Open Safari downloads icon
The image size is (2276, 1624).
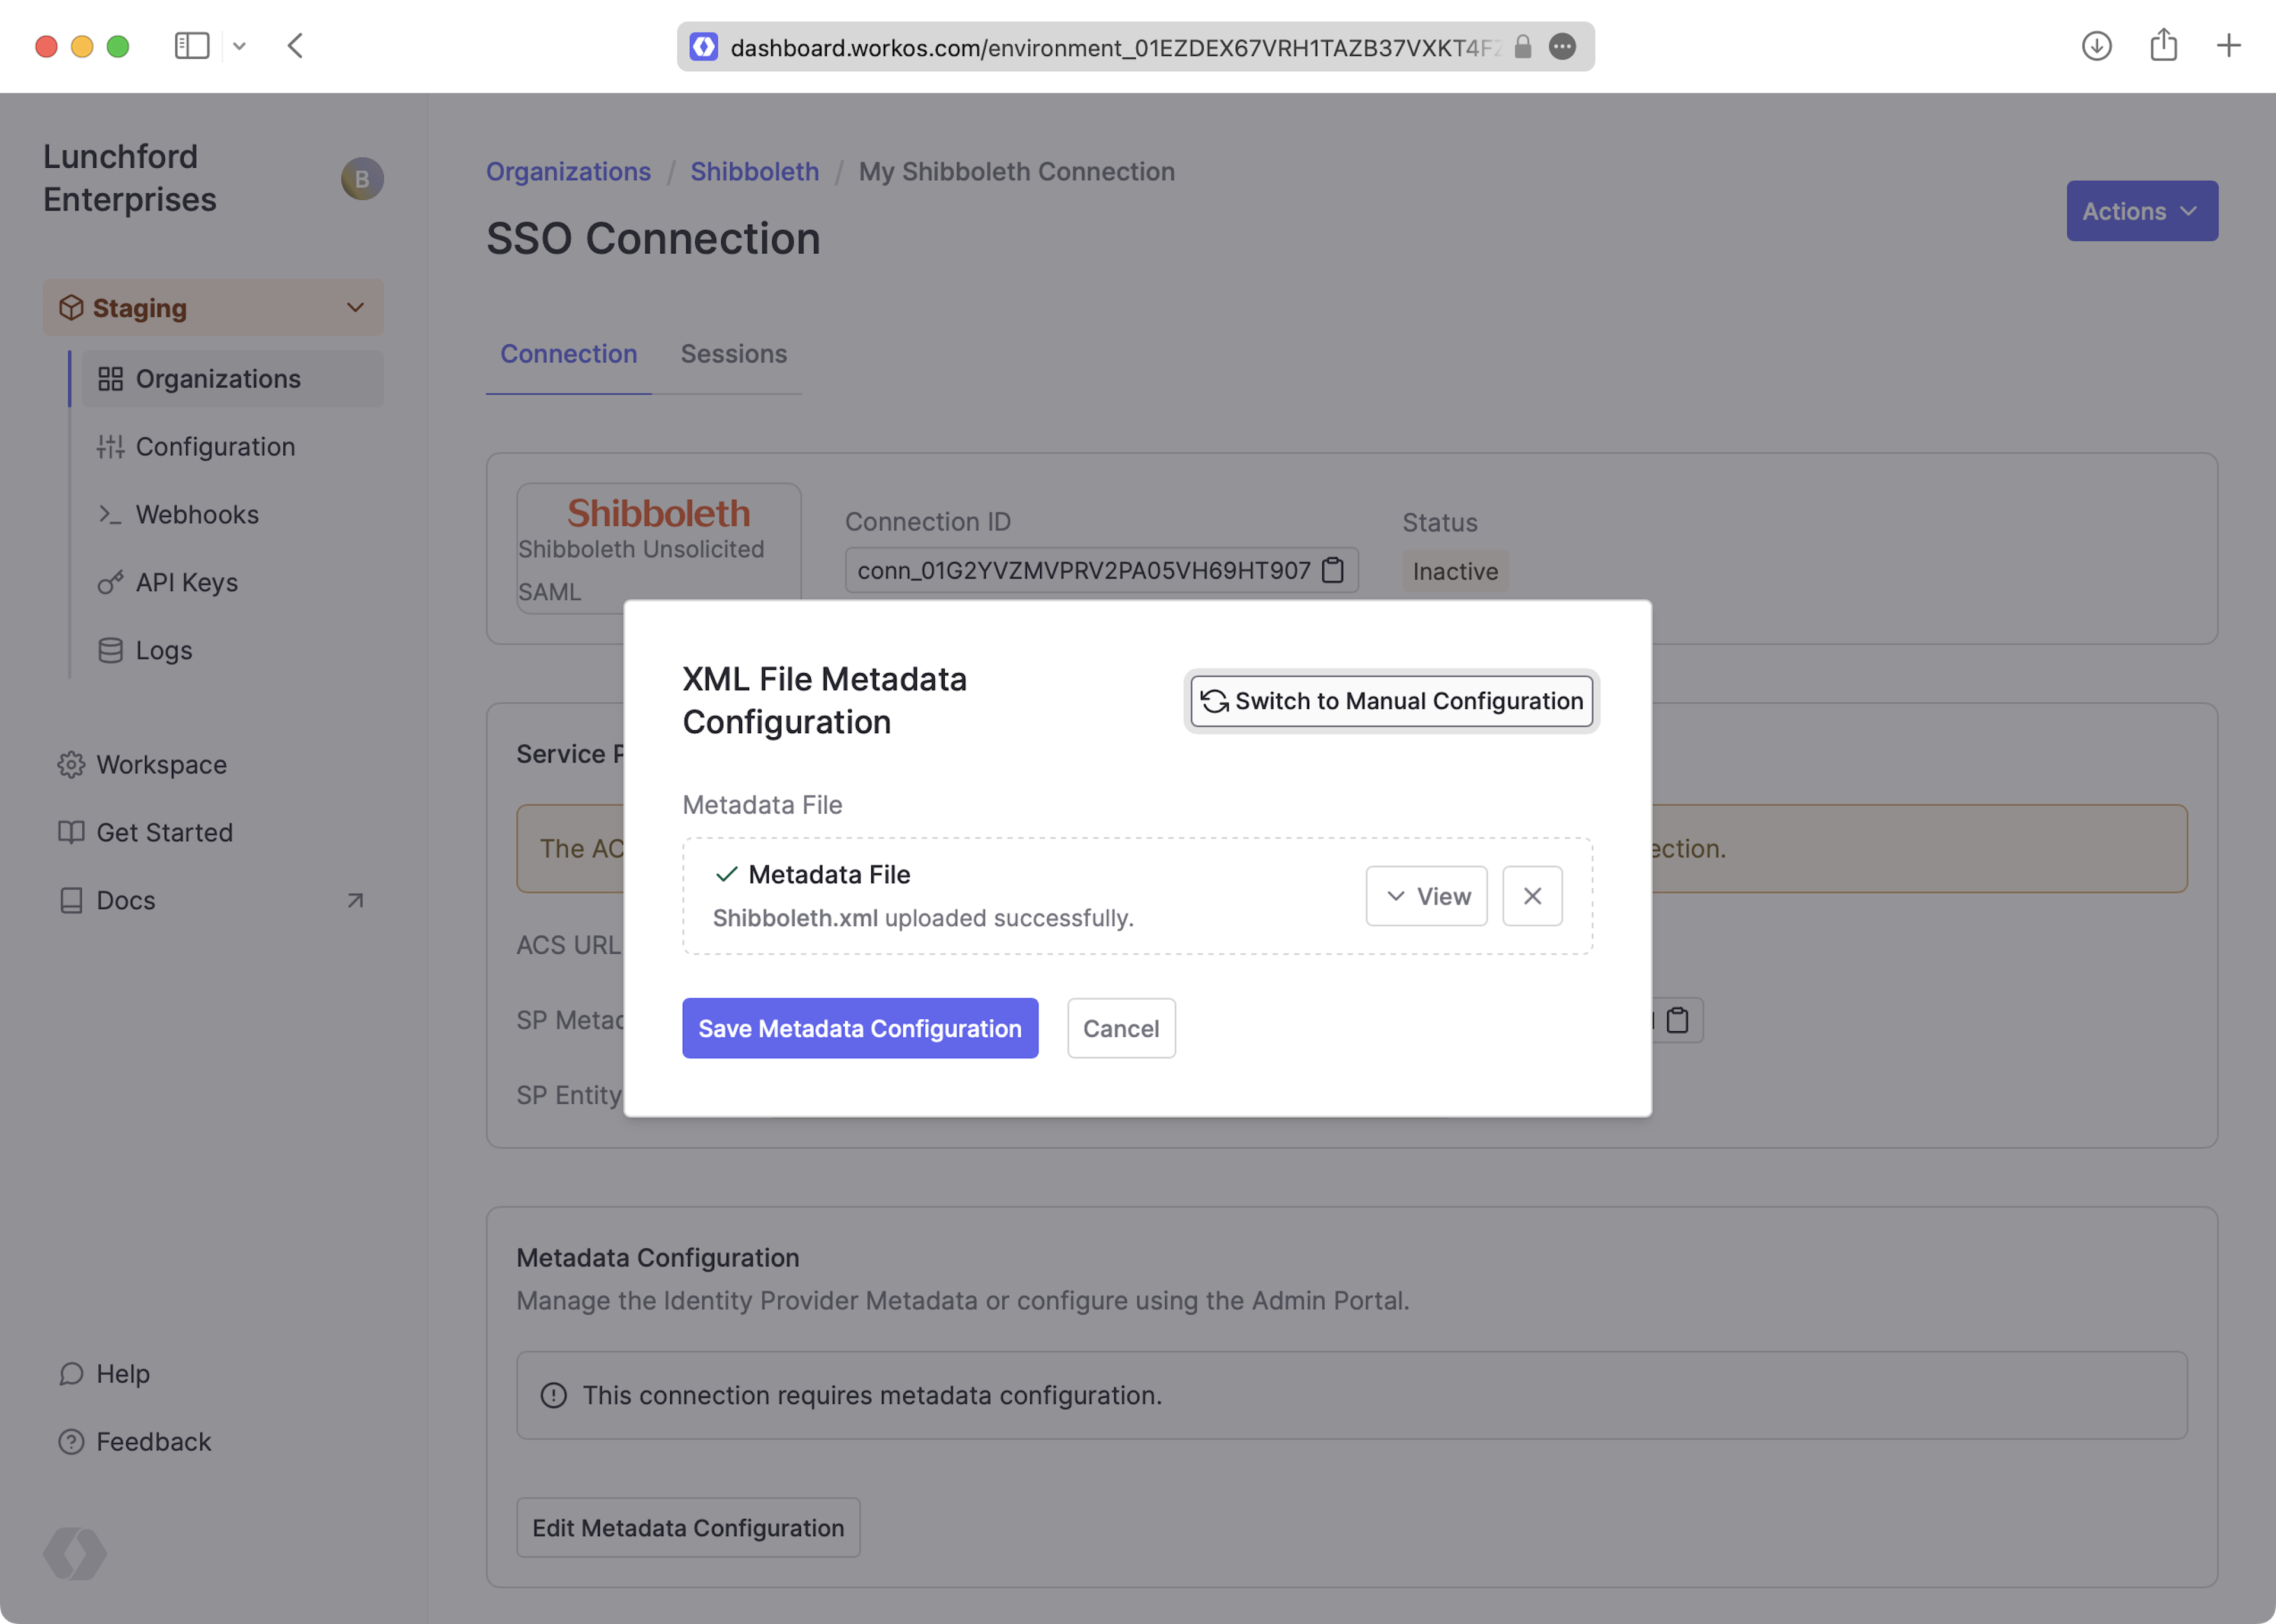click(2096, 46)
